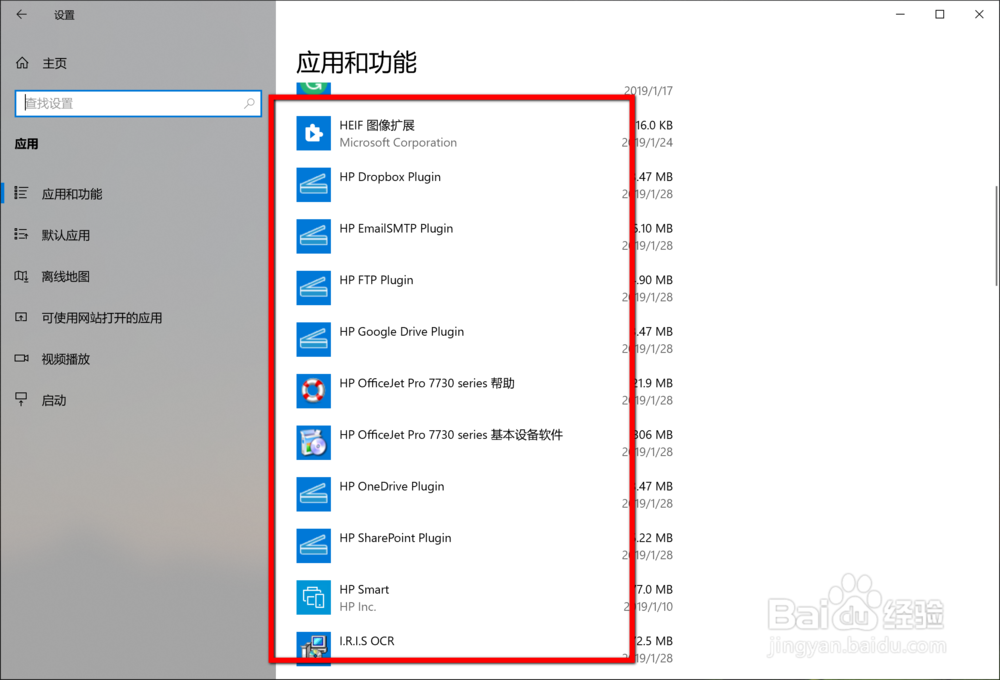
Task: Select the HEIF 图像扩展 entry
Action: [x=485, y=133]
